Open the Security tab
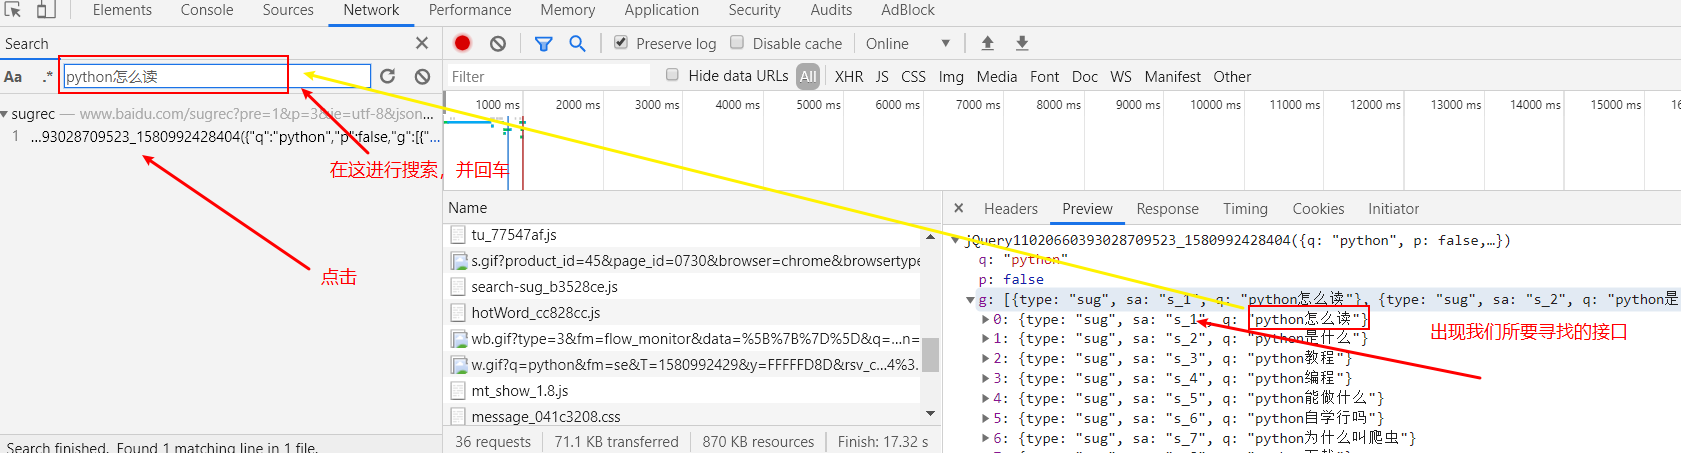The width and height of the screenshot is (1681, 453). click(x=754, y=10)
